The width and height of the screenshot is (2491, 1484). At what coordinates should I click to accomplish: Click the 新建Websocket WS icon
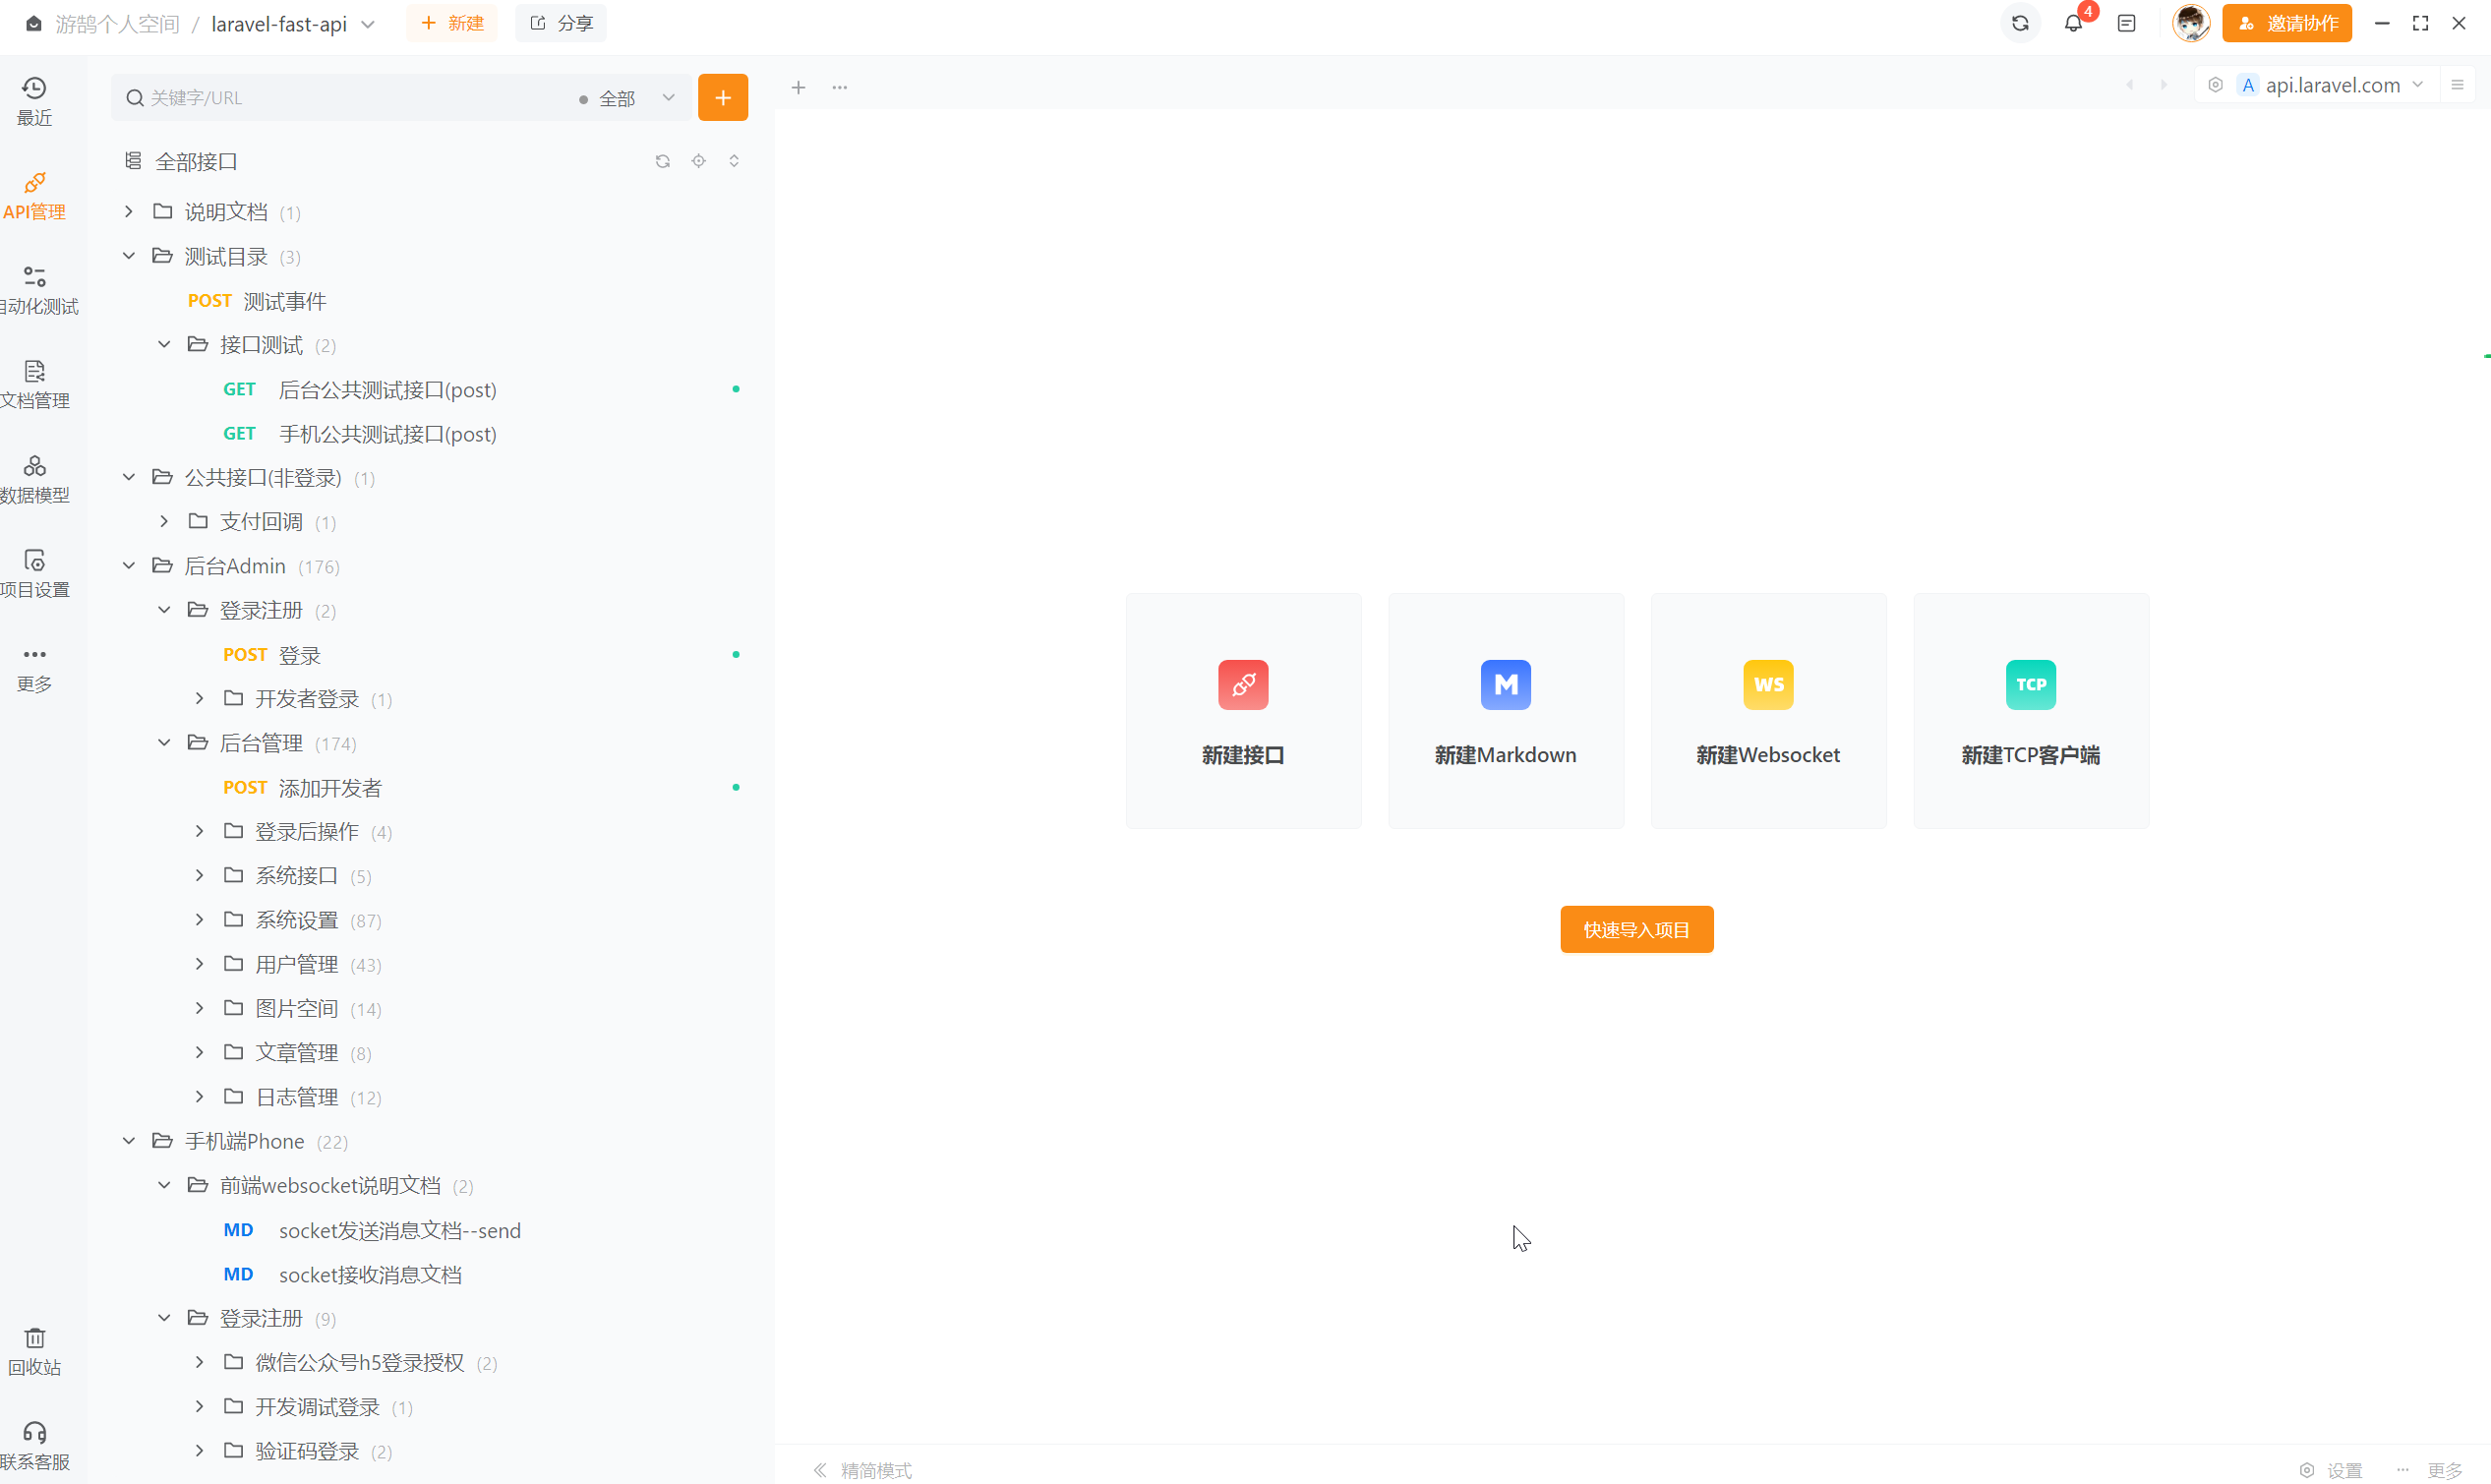(x=1767, y=685)
